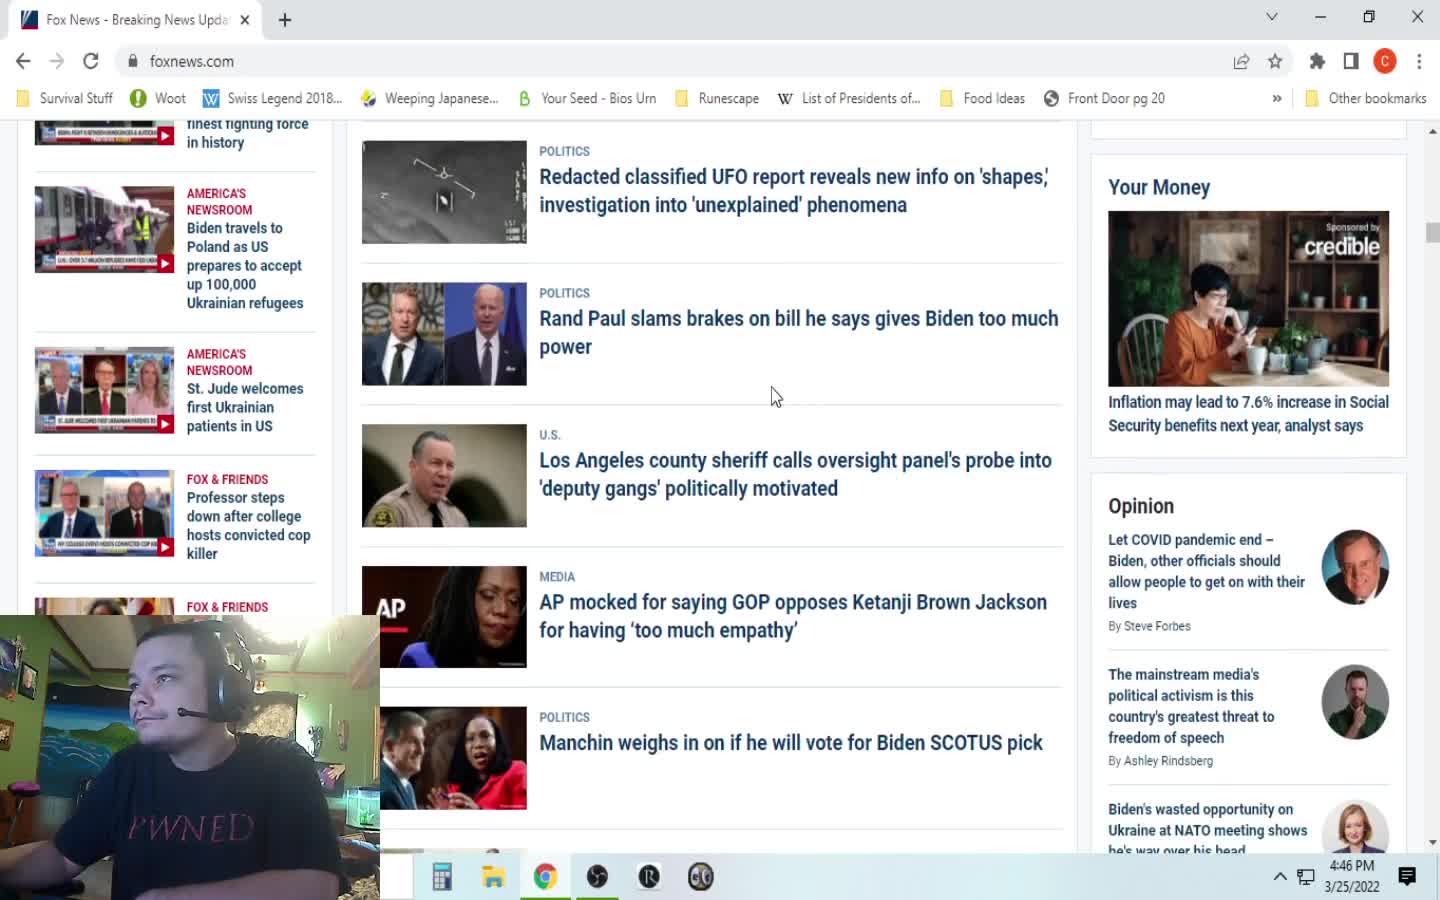Open the AP mocked Ketanji Brown Jackson headline

point(793,616)
